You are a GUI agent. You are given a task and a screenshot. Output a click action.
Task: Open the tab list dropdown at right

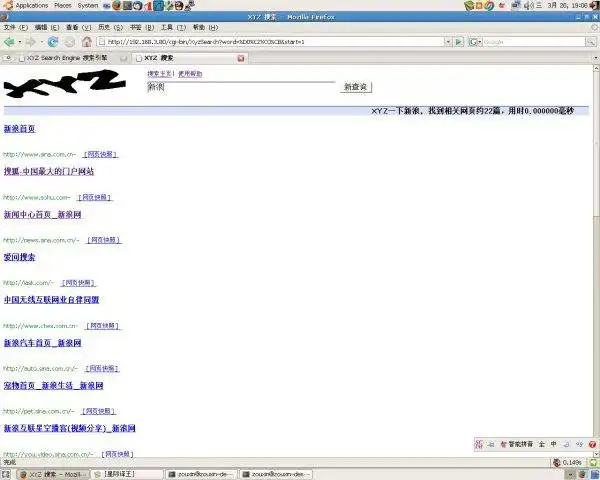coord(596,58)
